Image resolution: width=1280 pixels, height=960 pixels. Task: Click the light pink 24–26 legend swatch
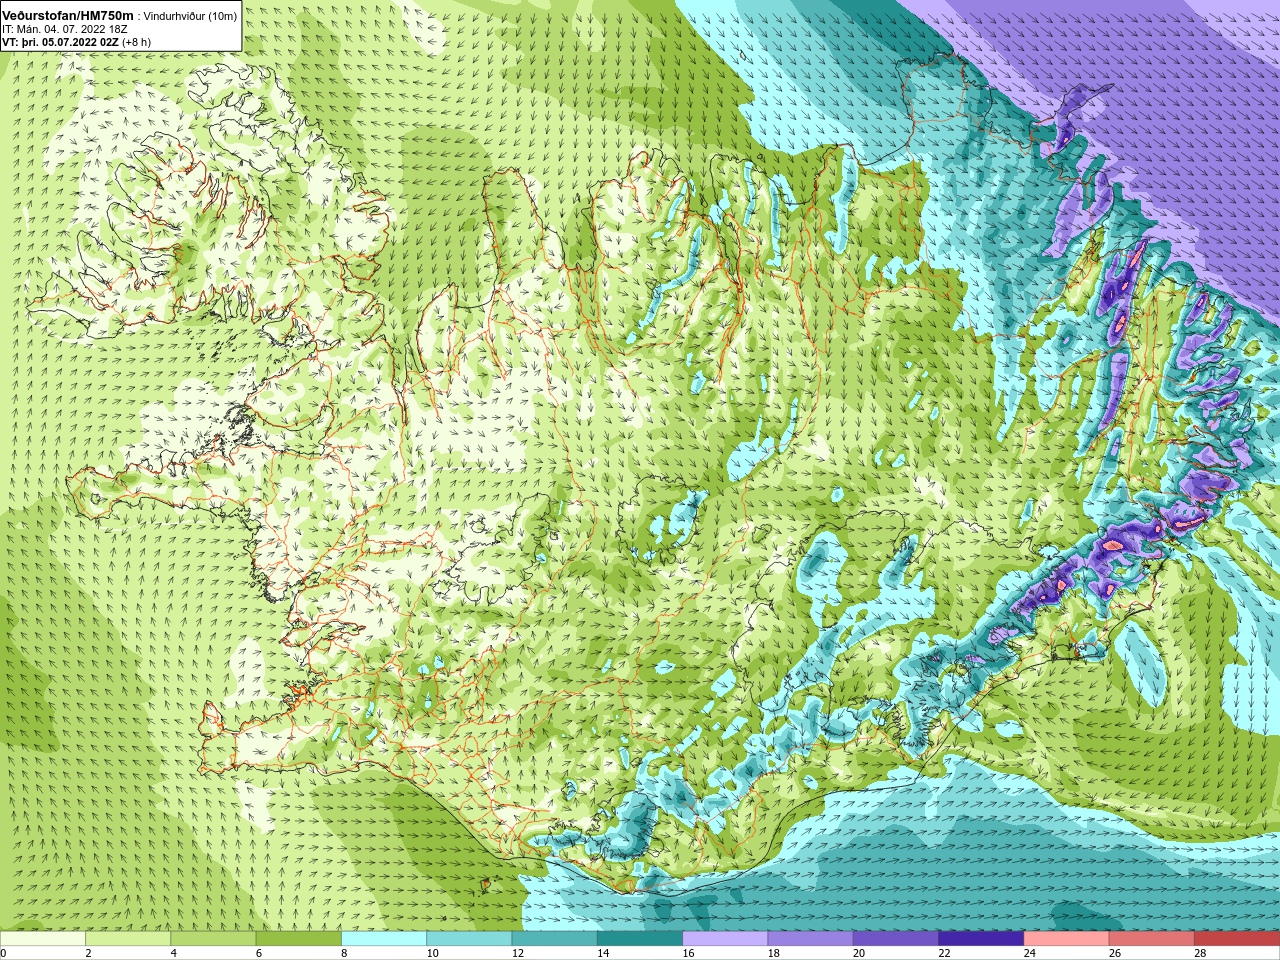coord(1067,939)
